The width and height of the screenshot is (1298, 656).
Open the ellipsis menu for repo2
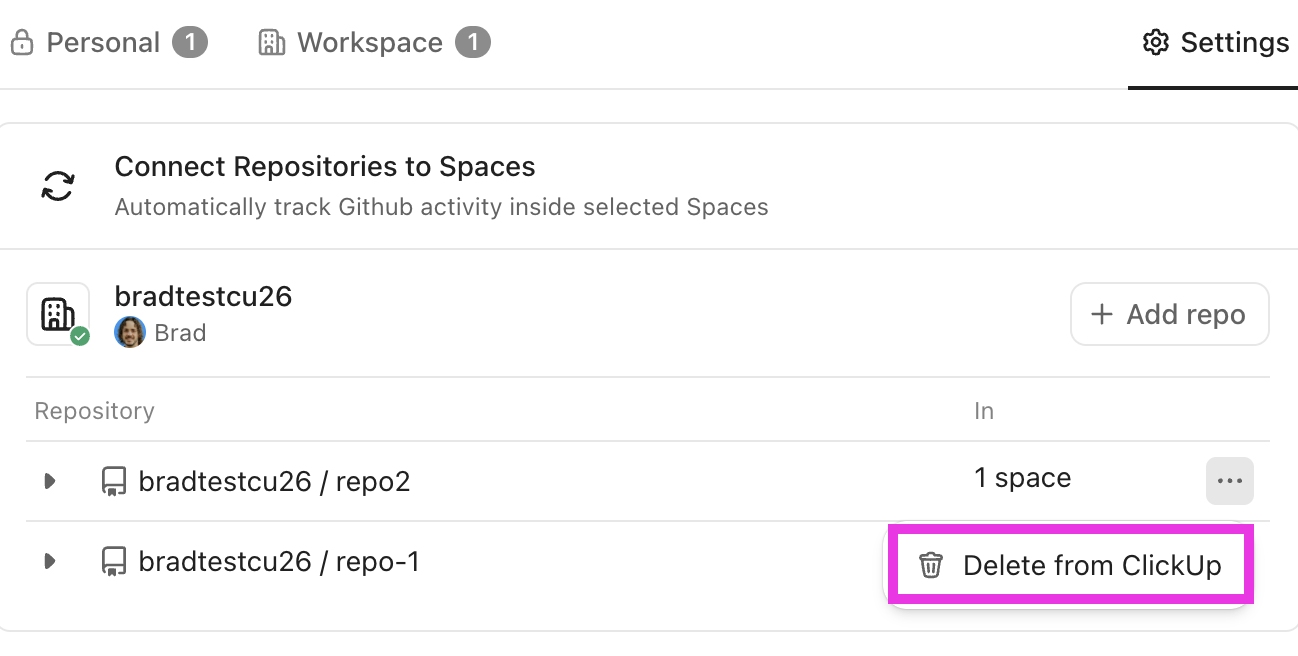1229,481
